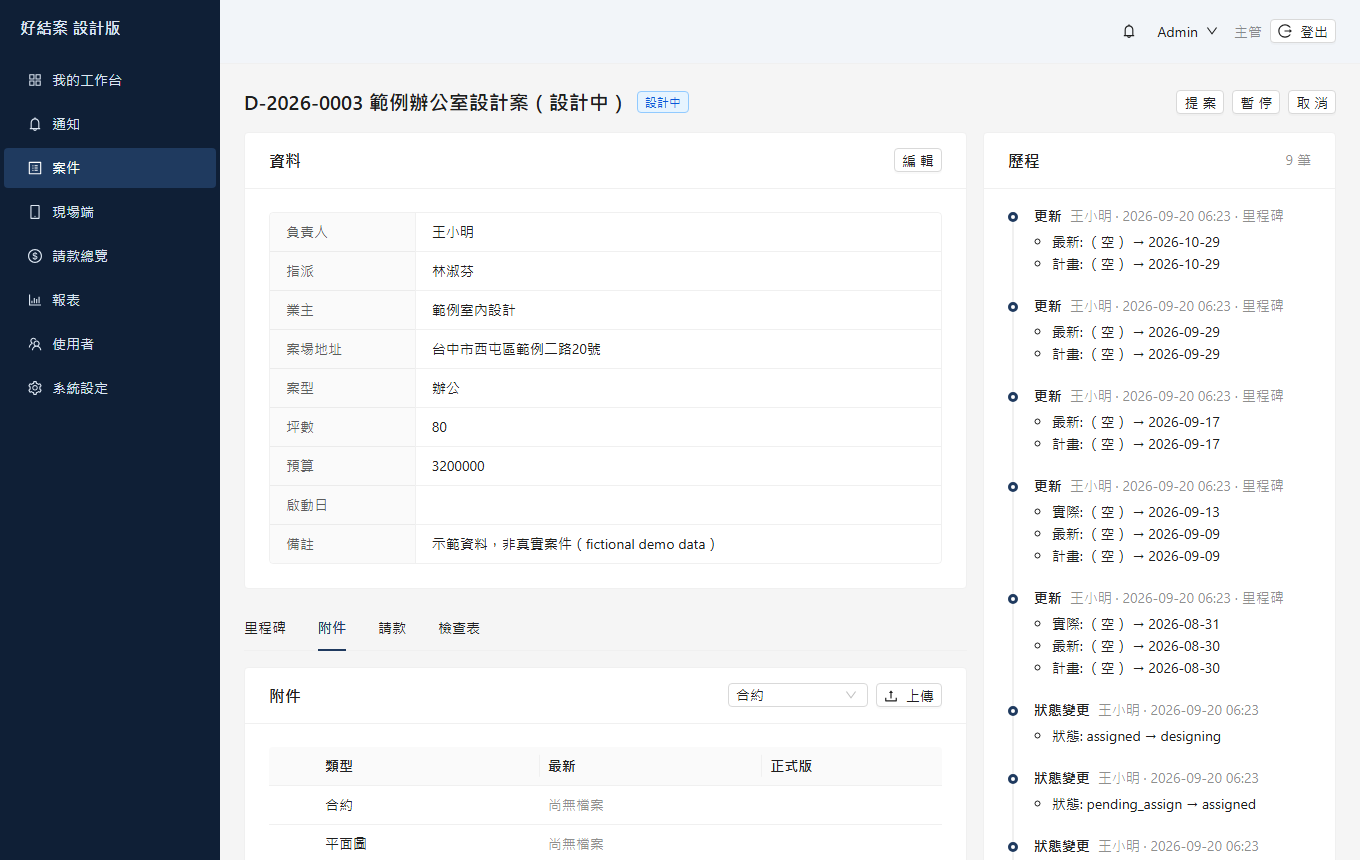Click the 取消 button

1312,102
